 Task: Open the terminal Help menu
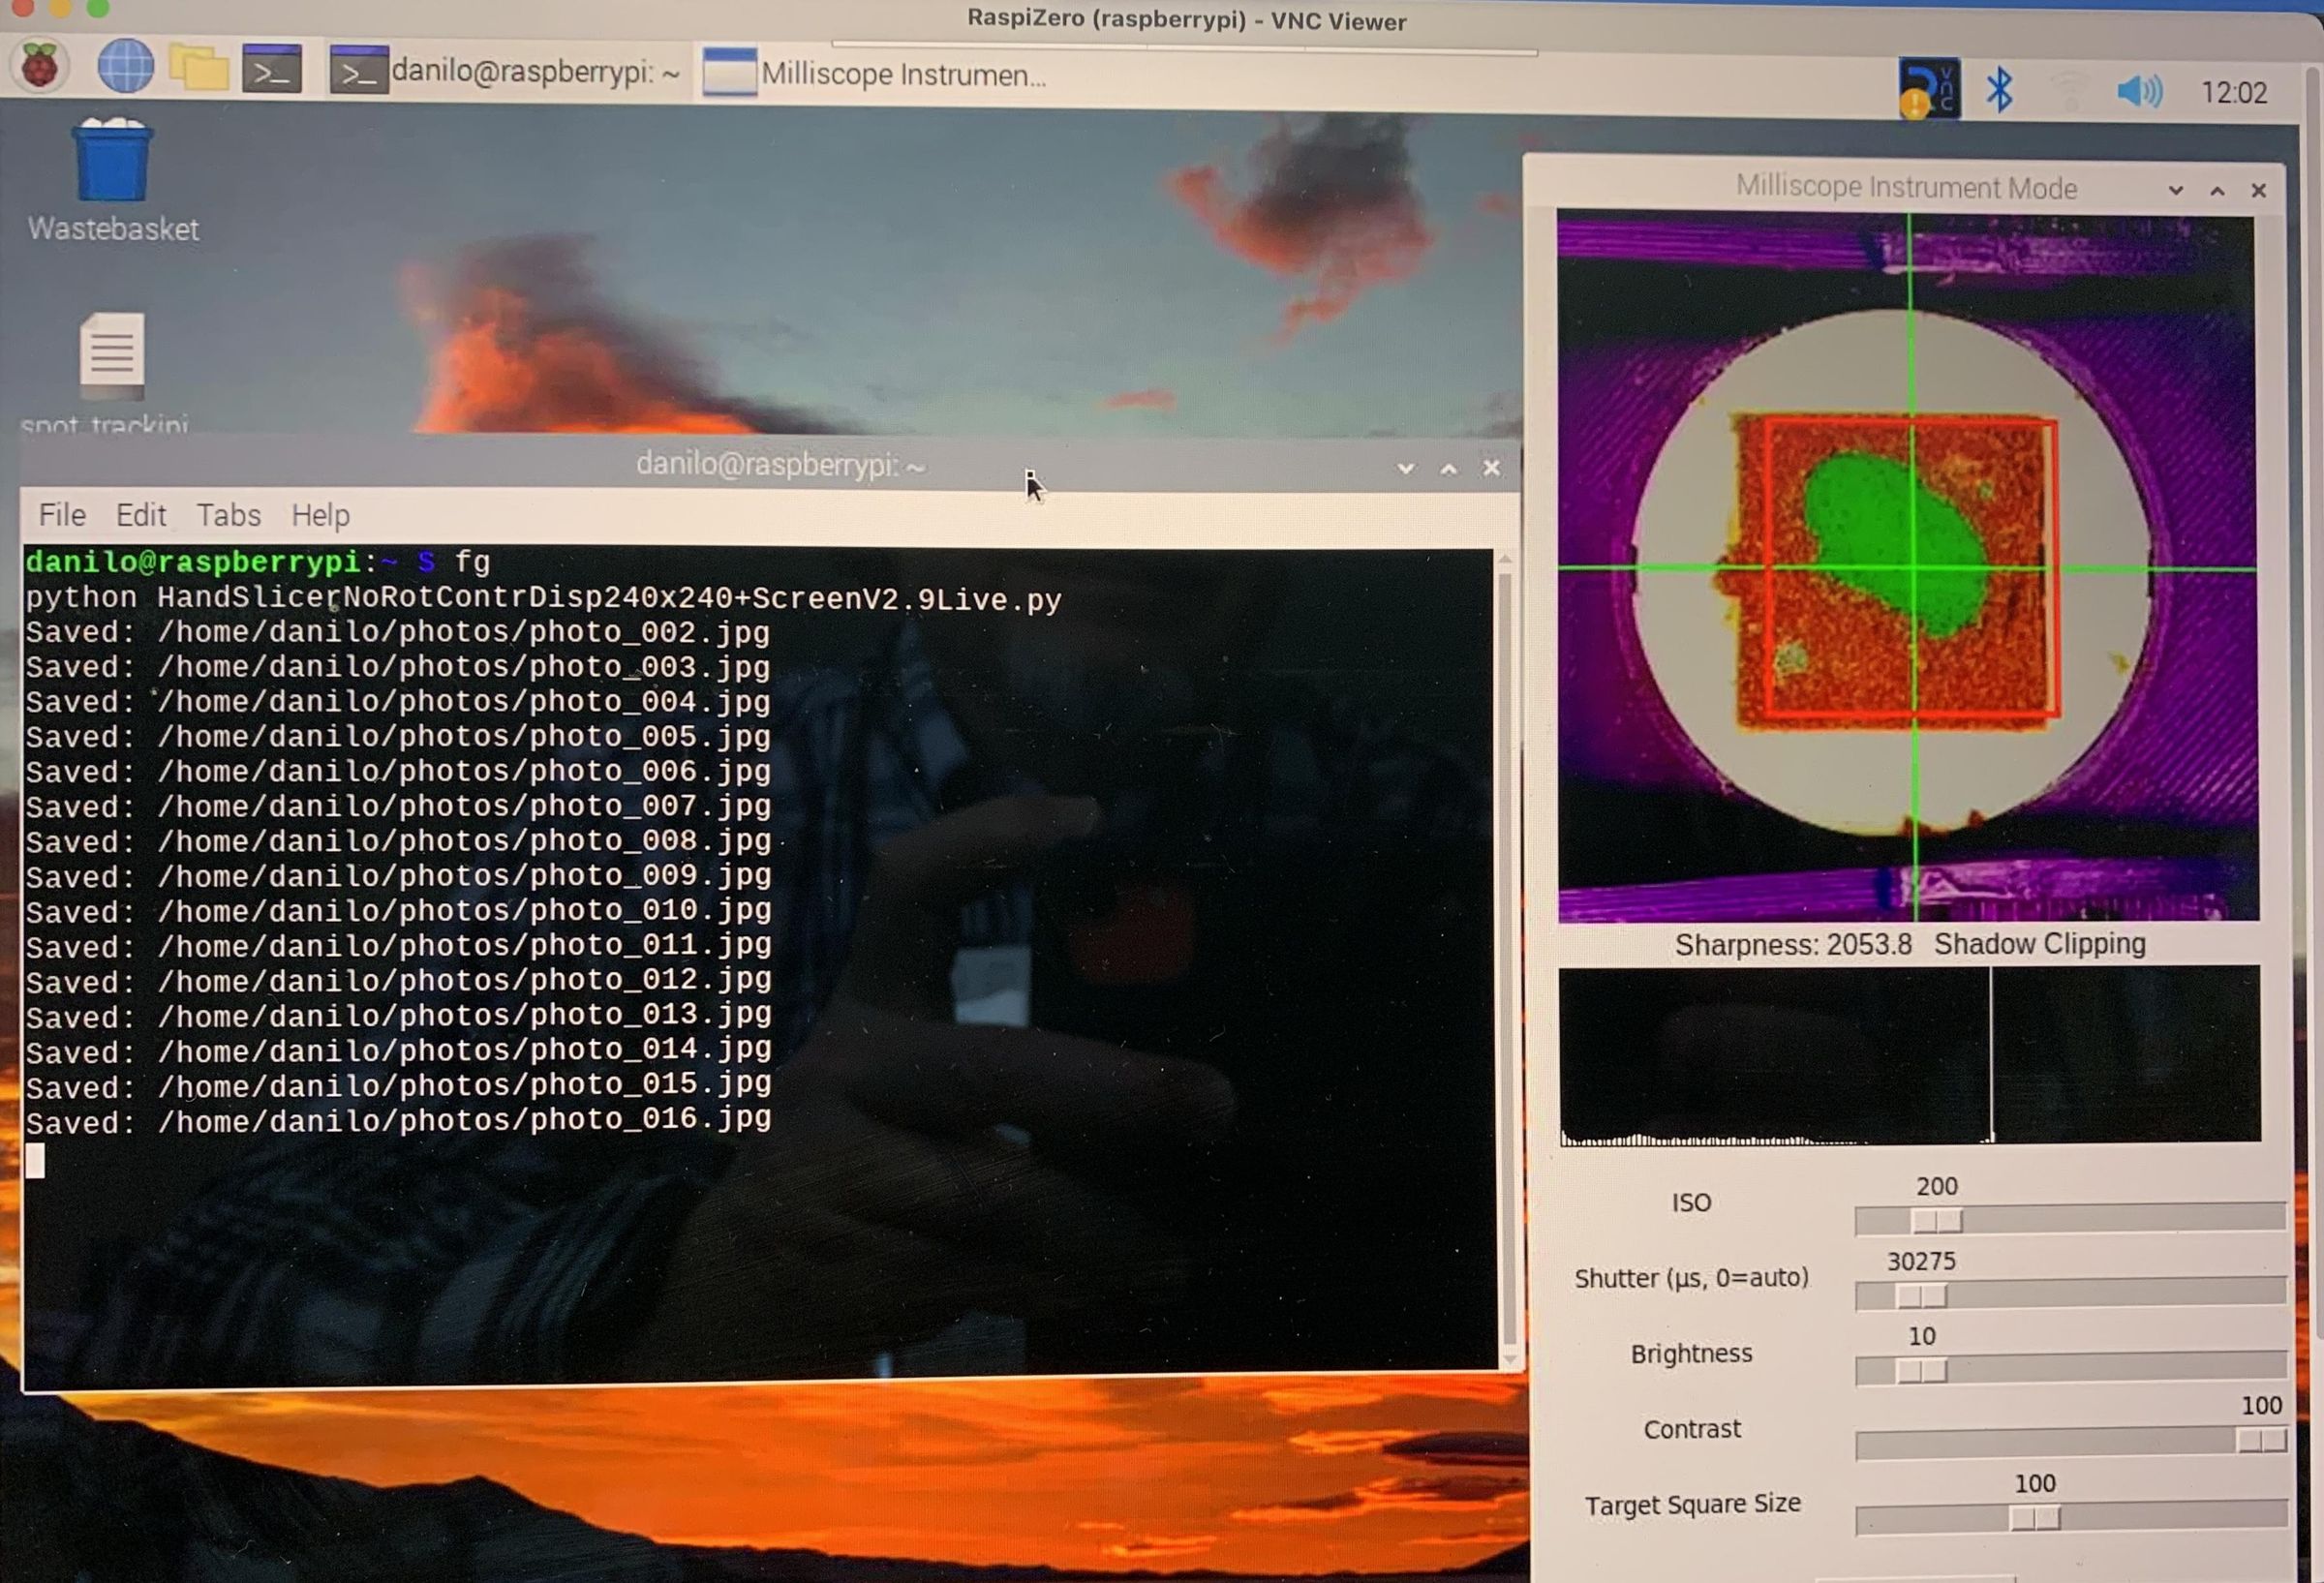tap(320, 516)
